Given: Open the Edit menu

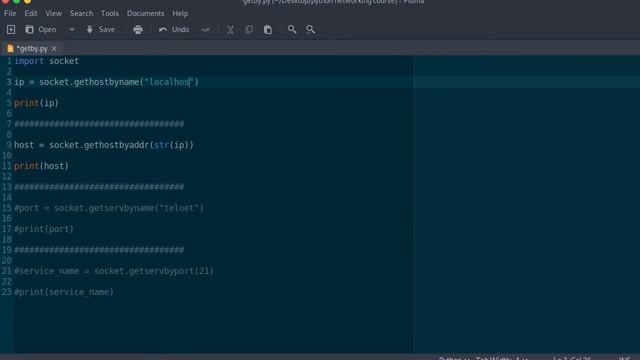Looking at the screenshot, I should [x=31, y=13].
